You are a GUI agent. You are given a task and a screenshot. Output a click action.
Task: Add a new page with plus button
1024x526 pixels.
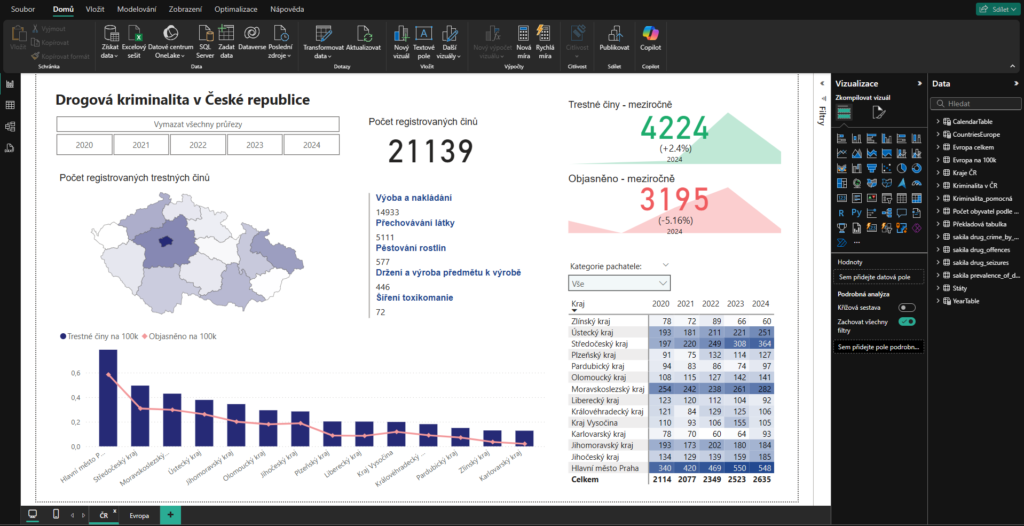tap(170, 514)
